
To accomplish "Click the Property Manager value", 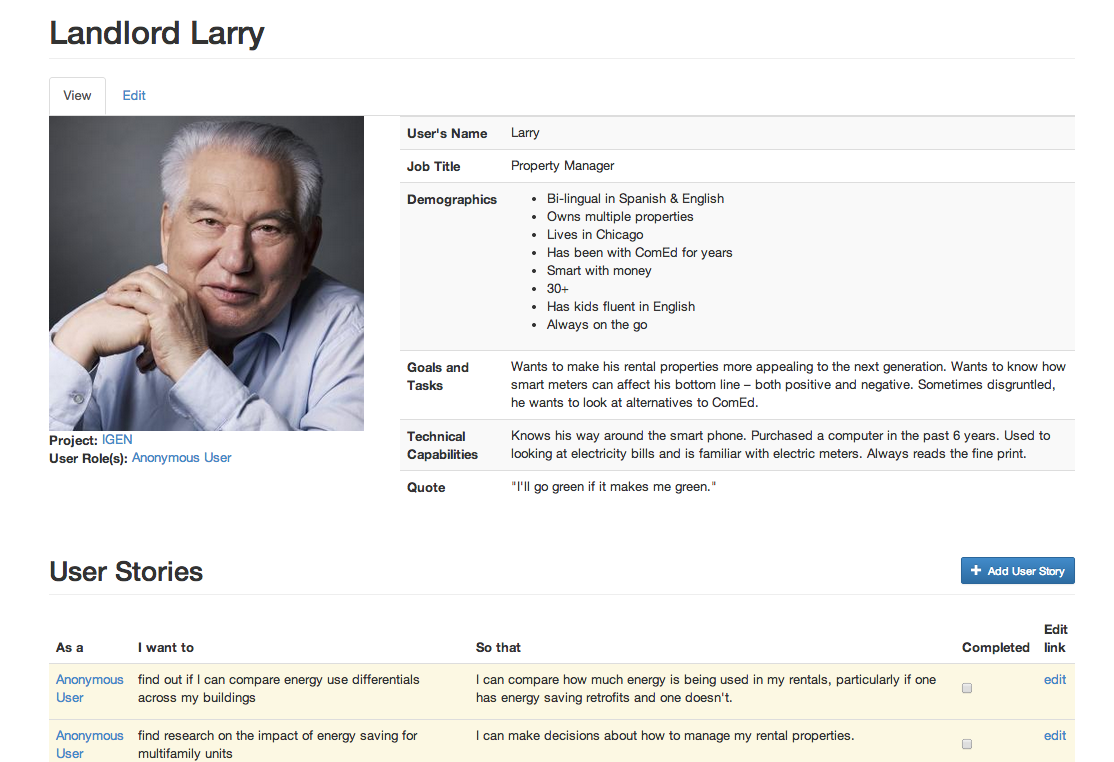I will coord(563,165).
